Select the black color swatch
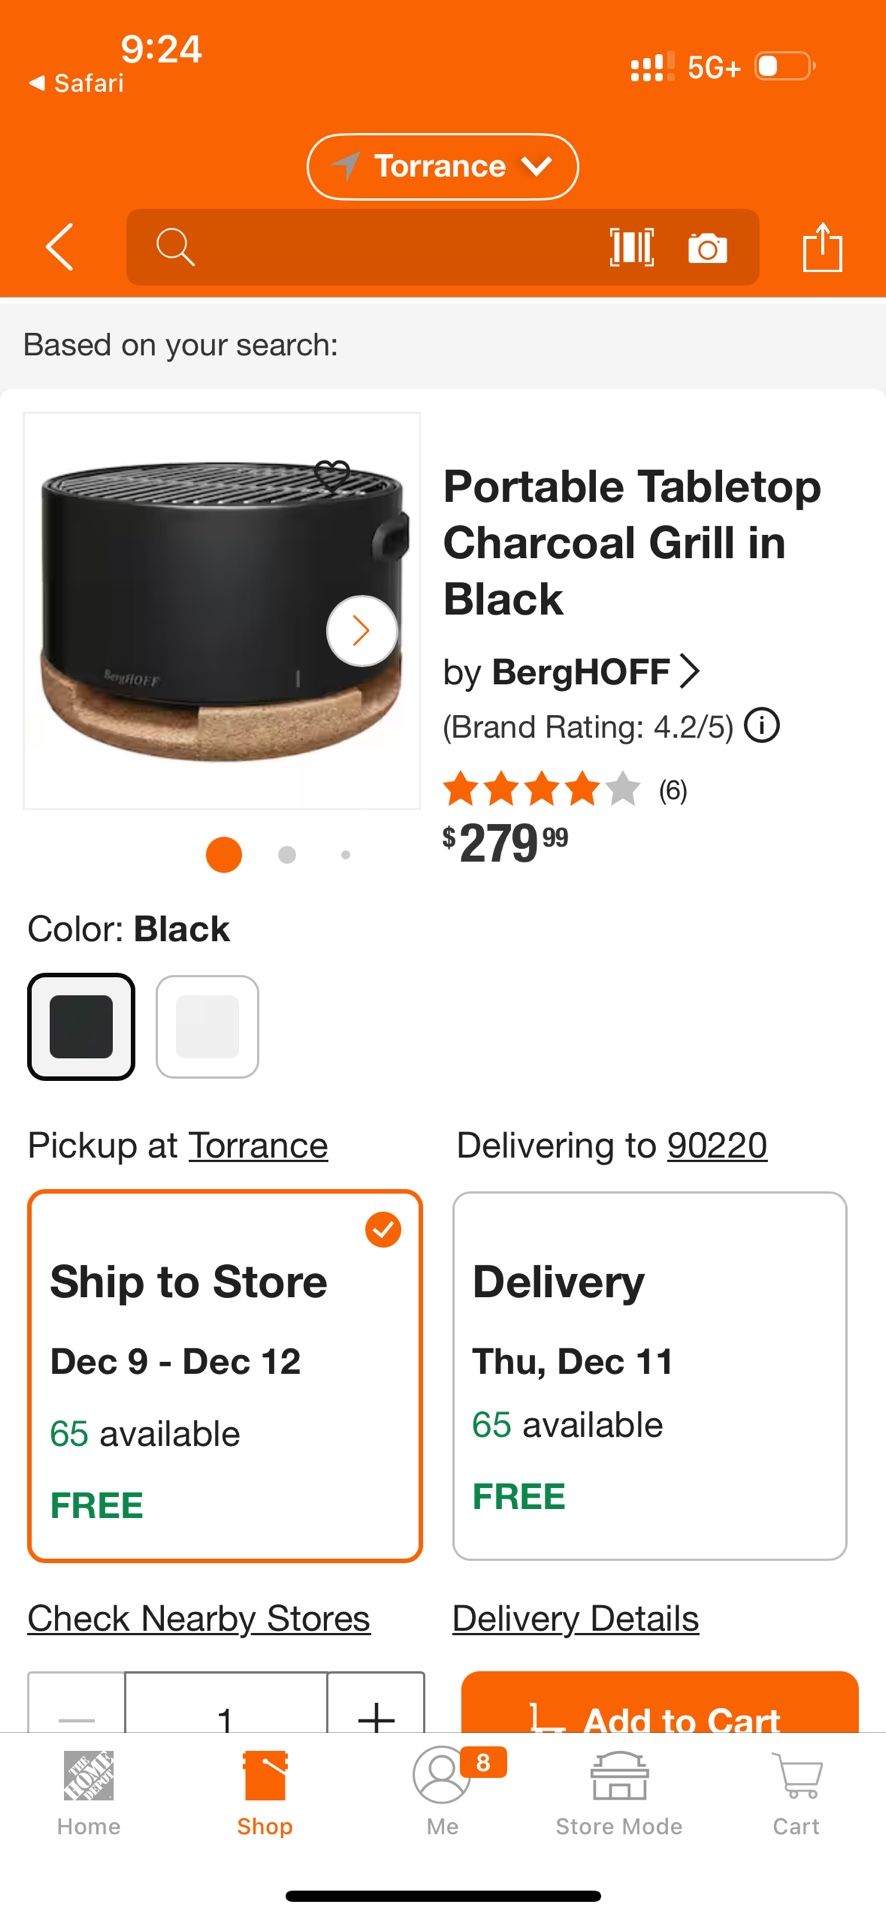The height and width of the screenshot is (1920, 886). coord(81,1027)
